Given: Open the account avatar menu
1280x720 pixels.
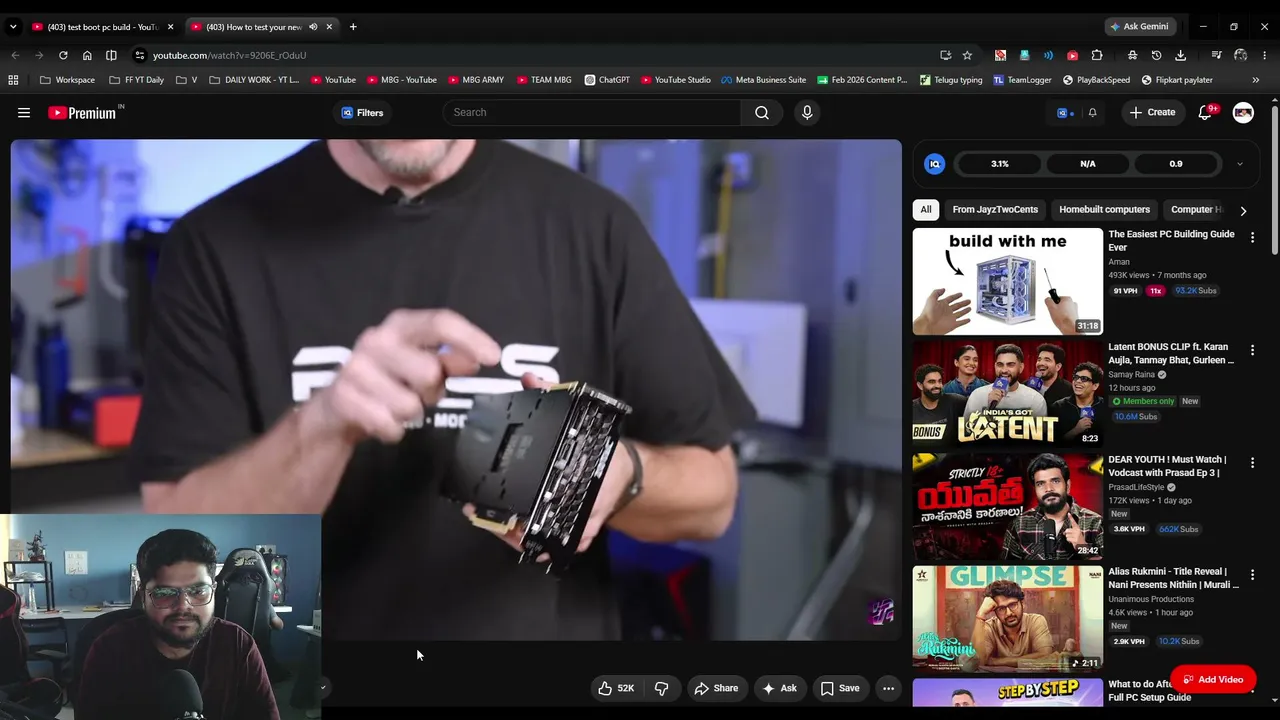Looking at the screenshot, I should click(x=1243, y=113).
